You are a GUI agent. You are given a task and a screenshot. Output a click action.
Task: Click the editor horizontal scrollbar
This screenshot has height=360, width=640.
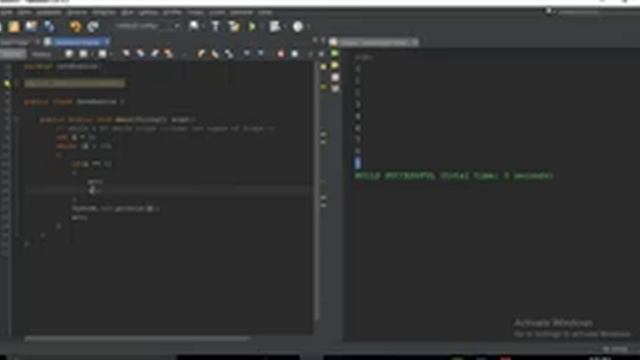point(137,338)
